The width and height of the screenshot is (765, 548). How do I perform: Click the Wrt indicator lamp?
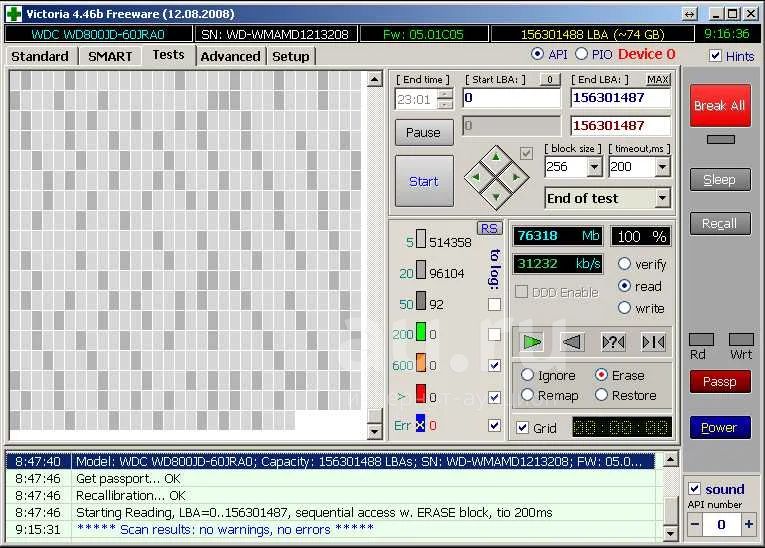tap(741, 340)
